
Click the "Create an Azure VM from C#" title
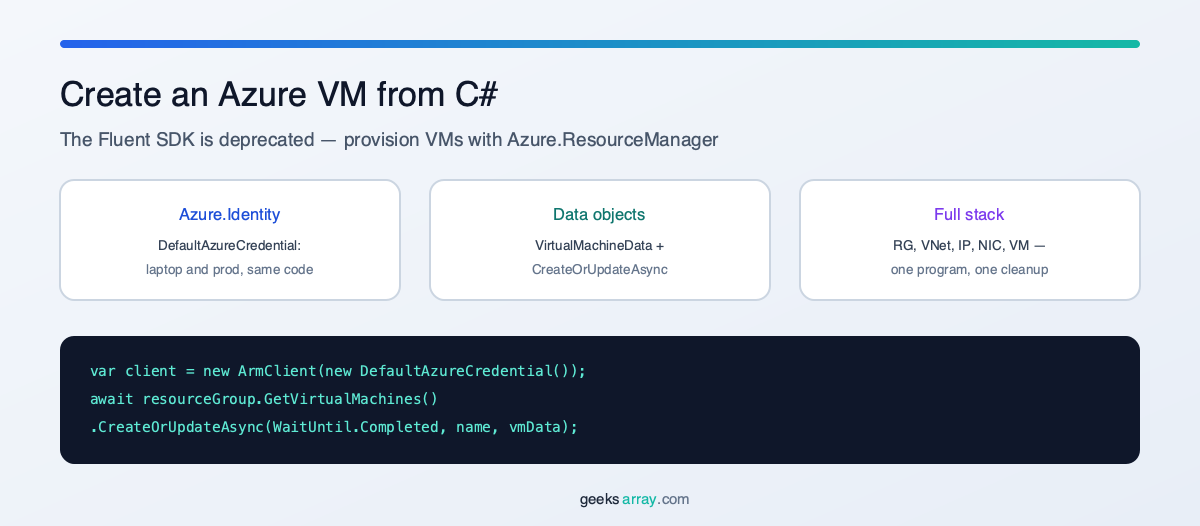(x=279, y=95)
